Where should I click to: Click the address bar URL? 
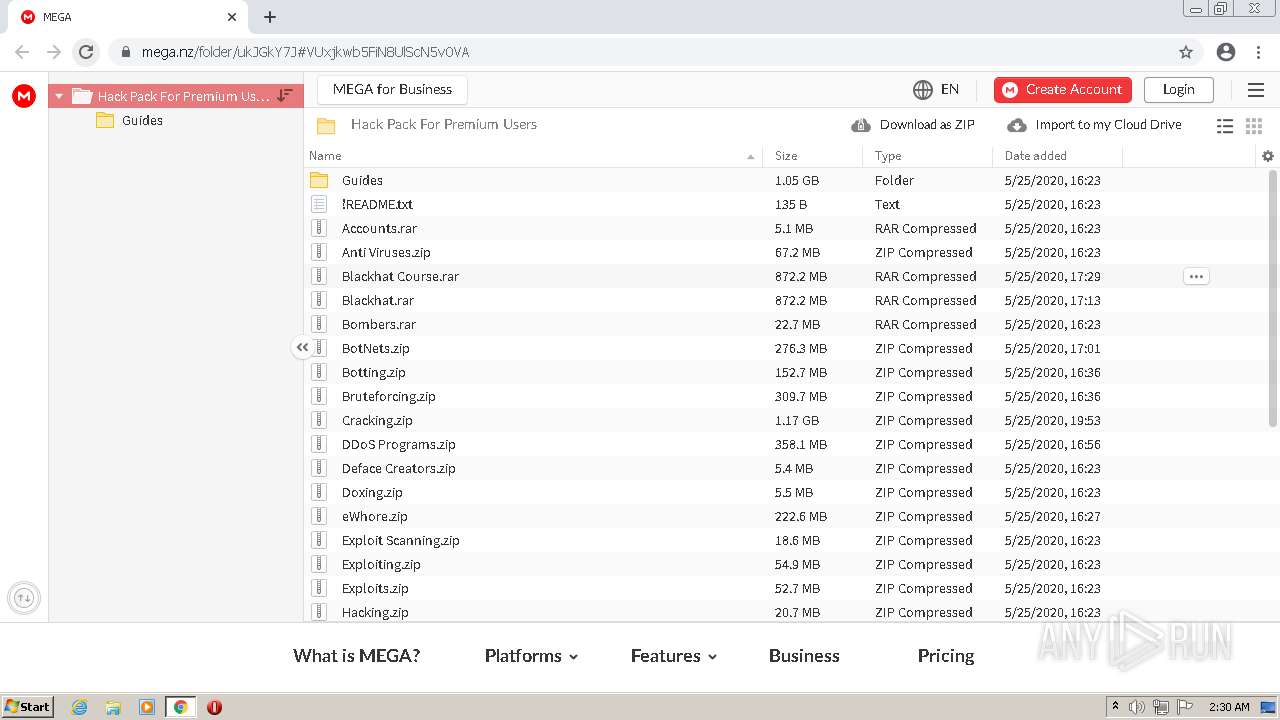pos(305,52)
